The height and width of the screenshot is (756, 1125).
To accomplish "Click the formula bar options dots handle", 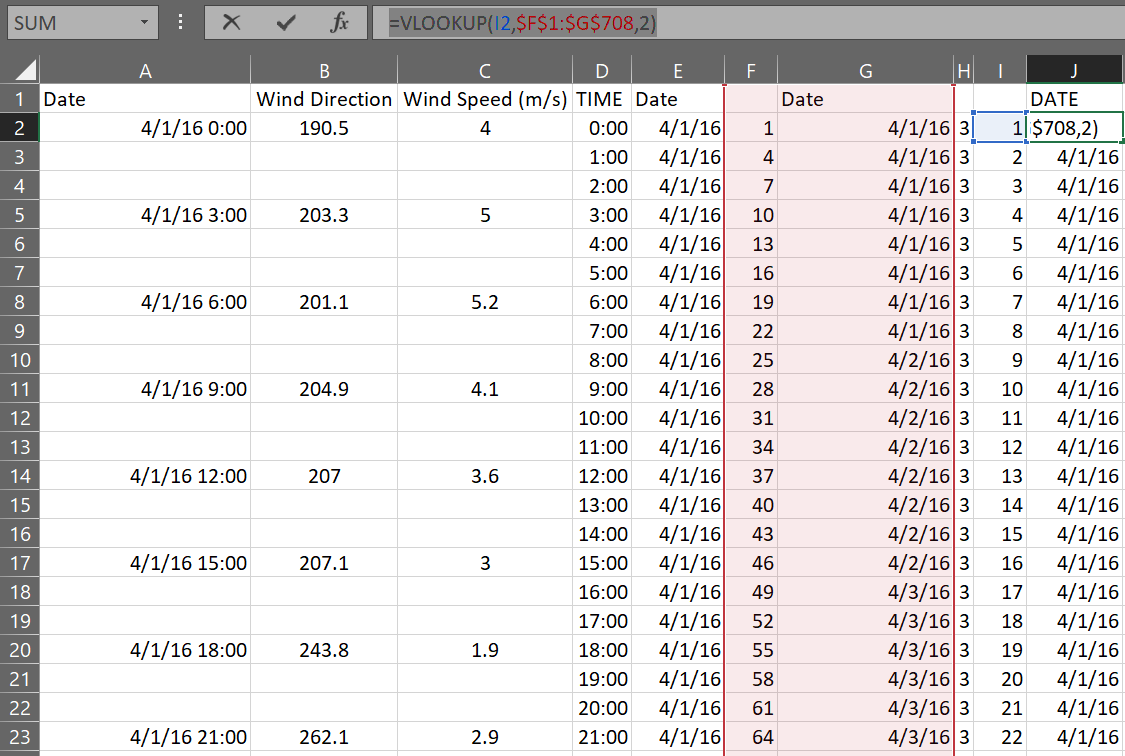I will click(180, 23).
